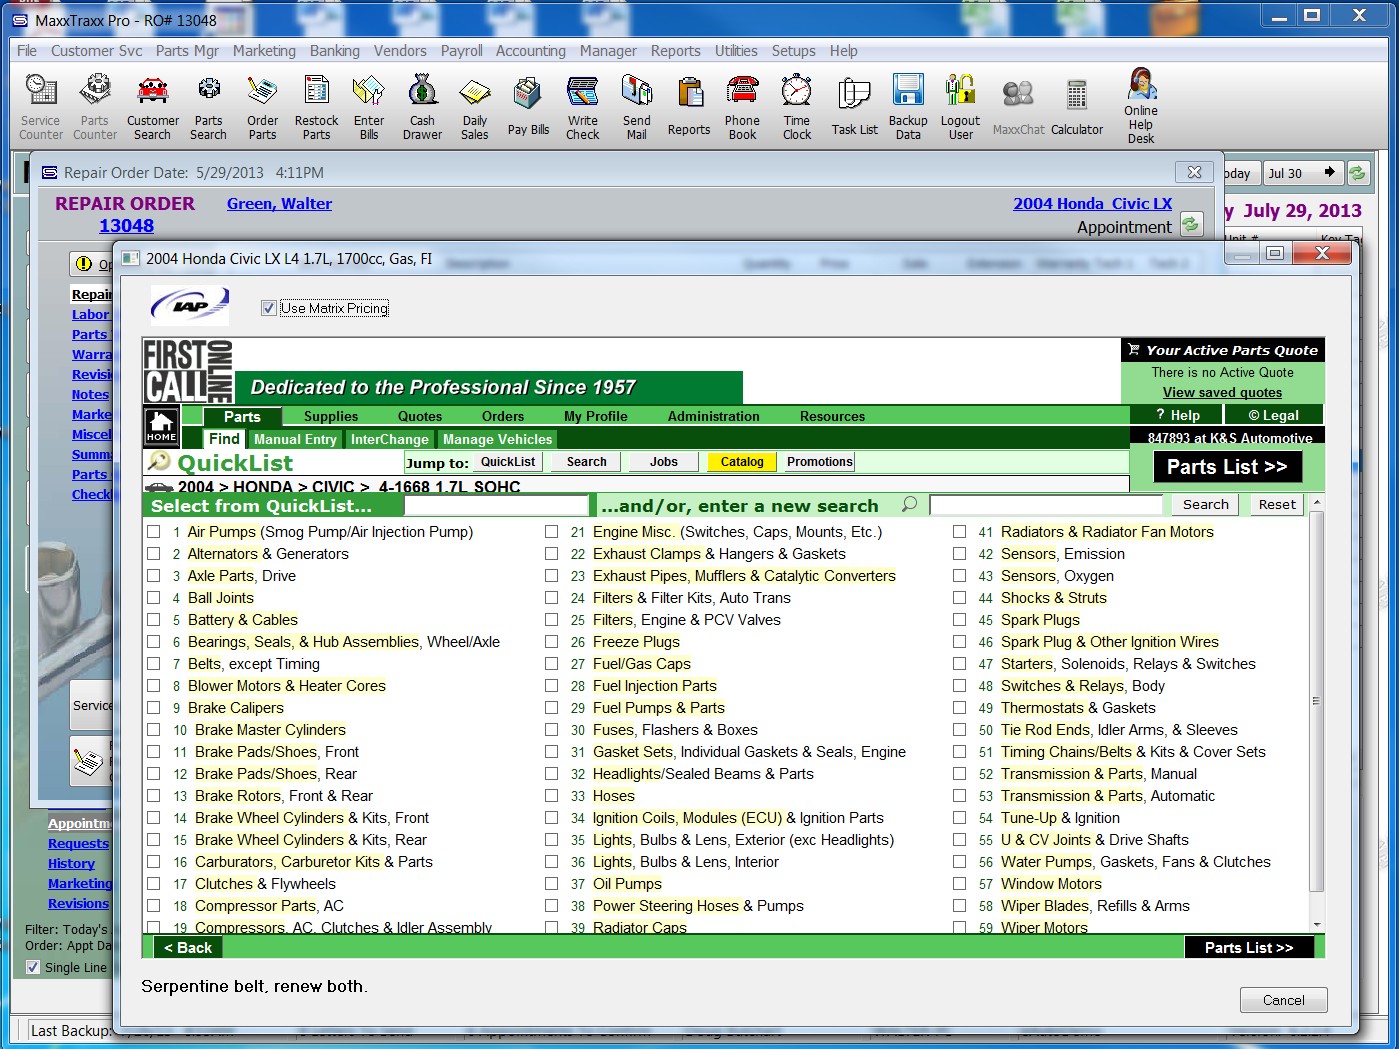Toggle the Use Matrix Pricing checkbox
The image size is (1399, 1049).
tap(268, 308)
